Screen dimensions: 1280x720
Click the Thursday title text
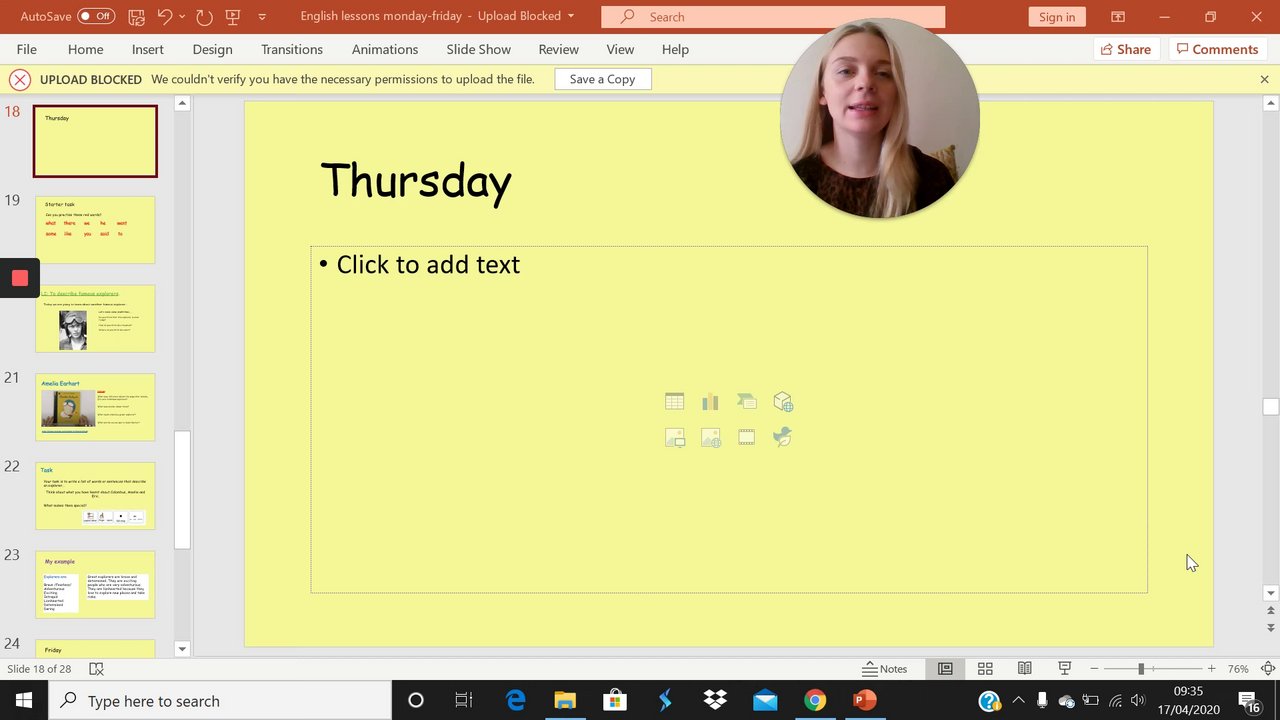[416, 182]
